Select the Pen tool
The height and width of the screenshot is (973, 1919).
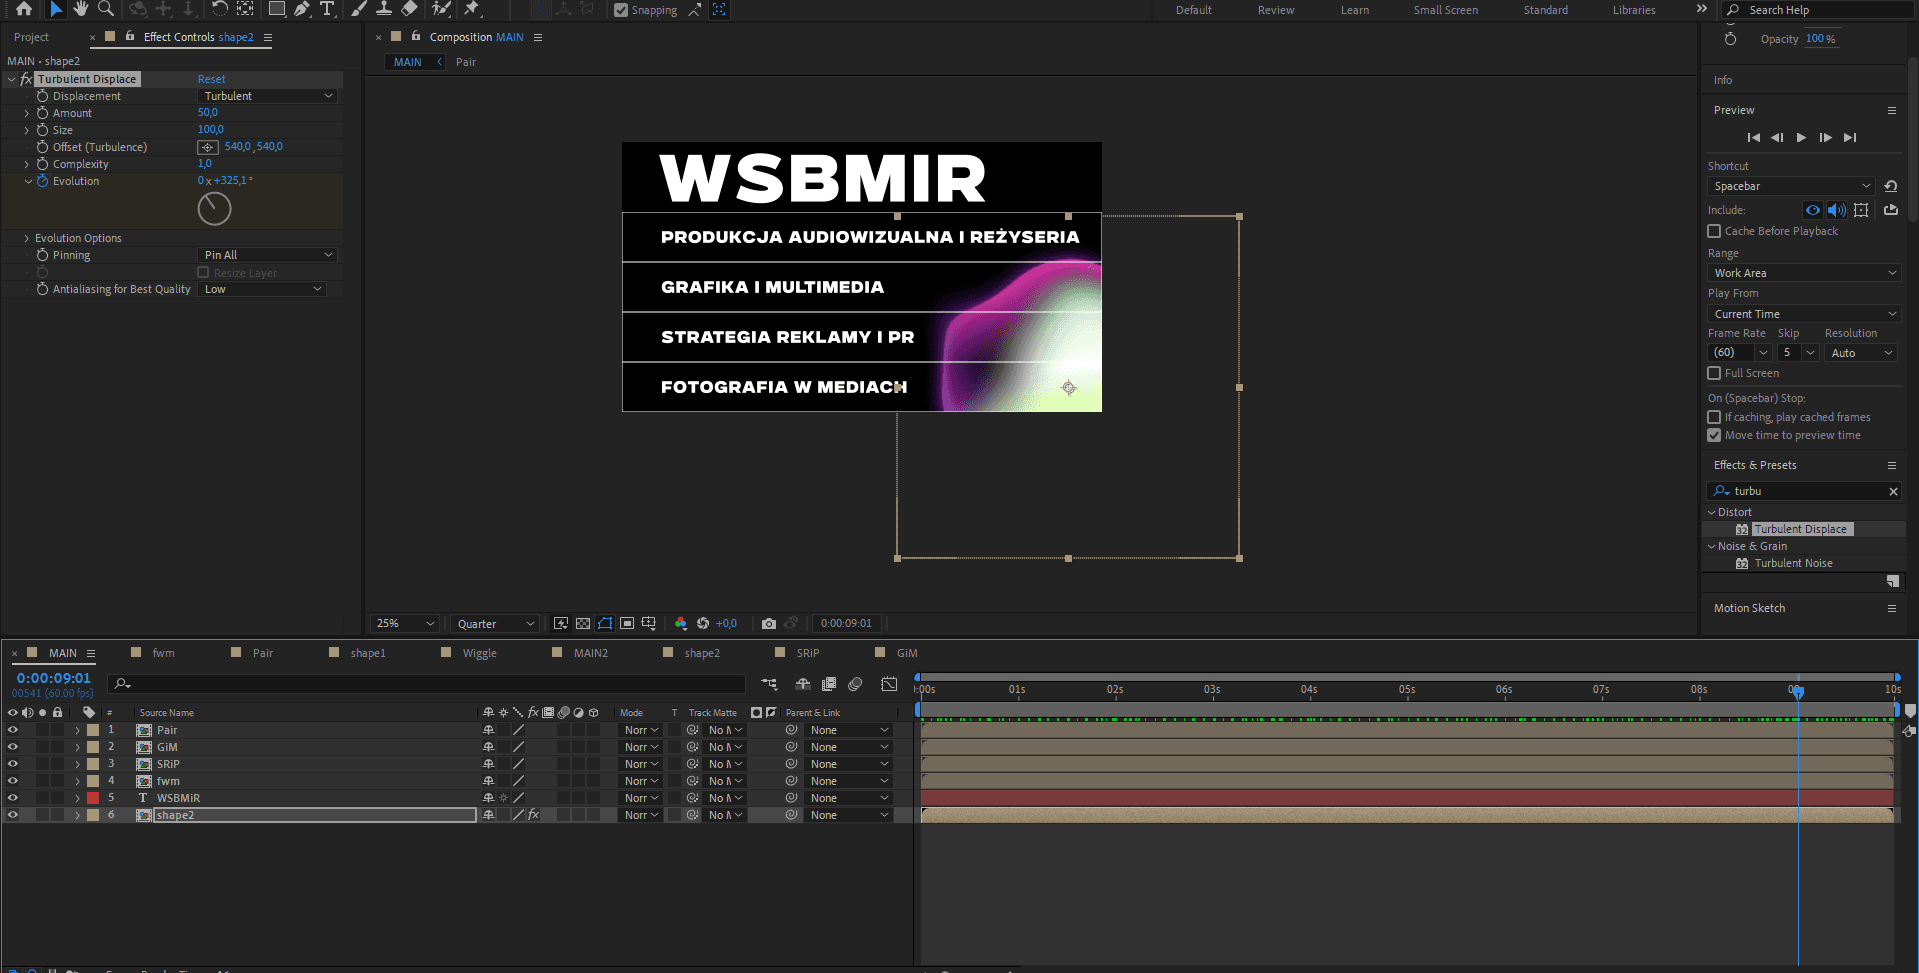pyautogui.click(x=302, y=9)
